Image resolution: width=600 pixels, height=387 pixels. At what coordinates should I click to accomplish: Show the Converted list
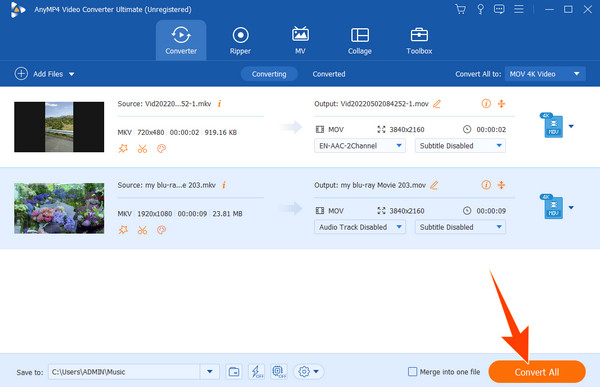coord(329,74)
